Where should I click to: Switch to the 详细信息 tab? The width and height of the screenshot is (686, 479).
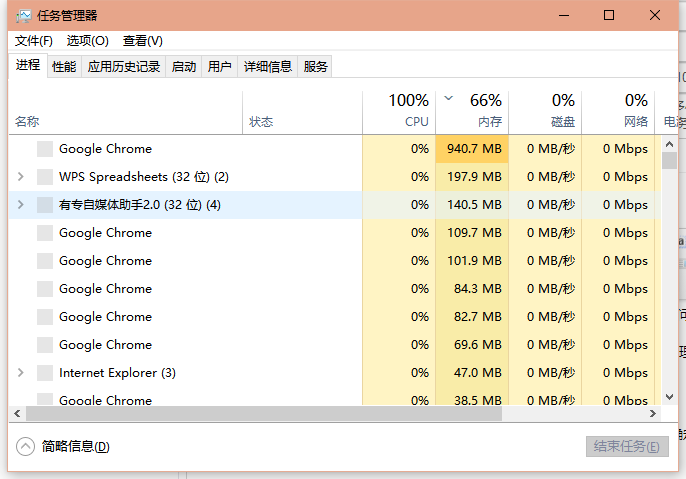point(268,67)
